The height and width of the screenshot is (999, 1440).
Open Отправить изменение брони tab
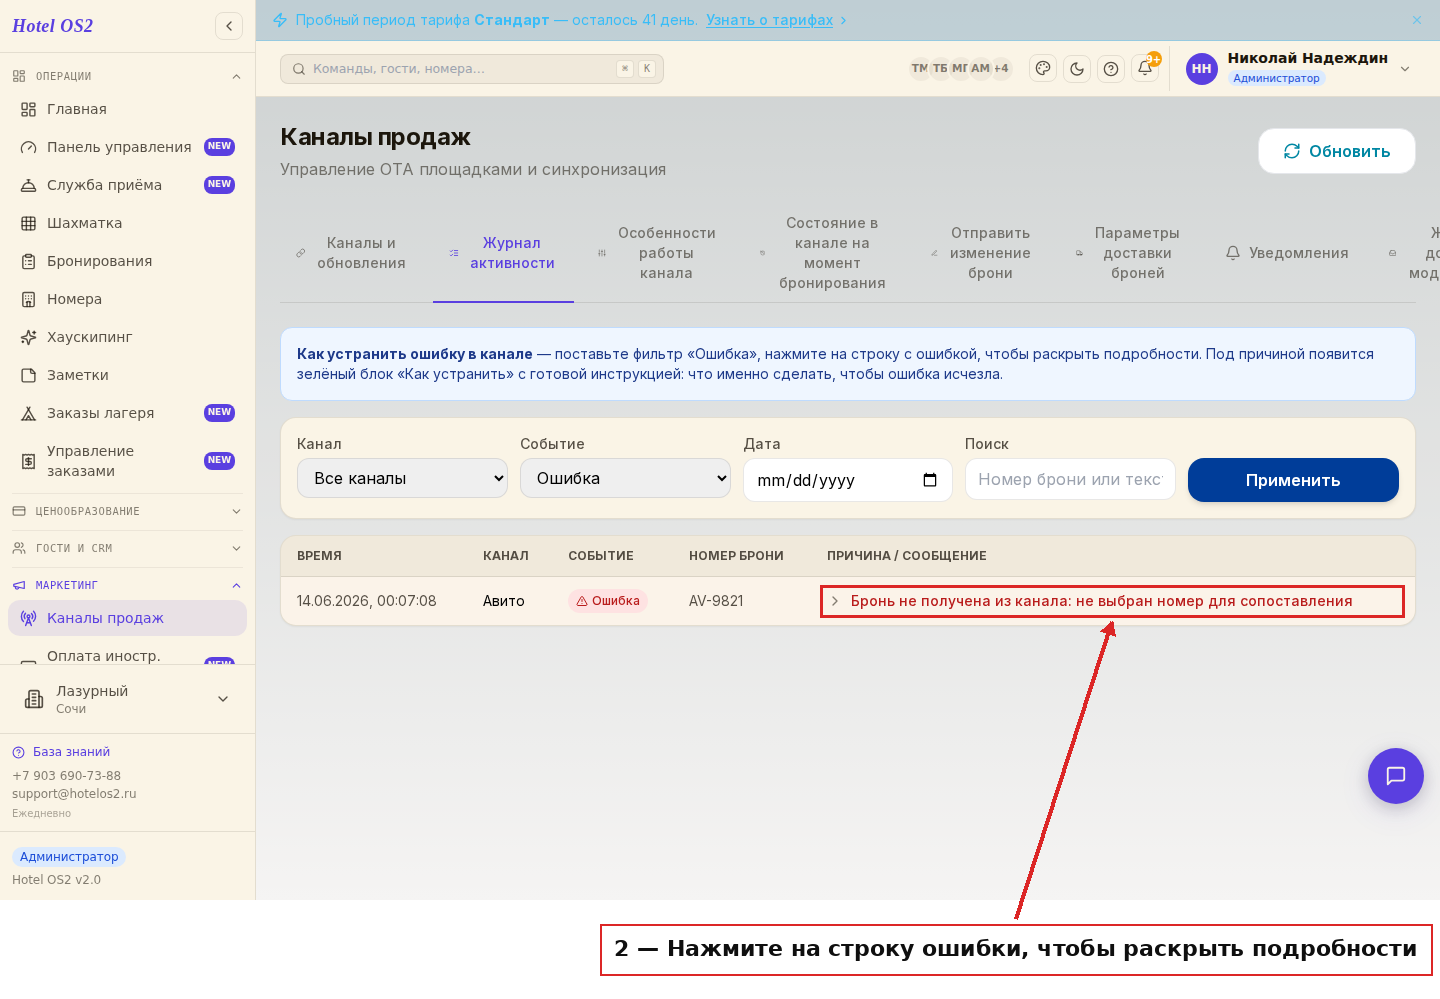pyautogui.click(x=981, y=253)
